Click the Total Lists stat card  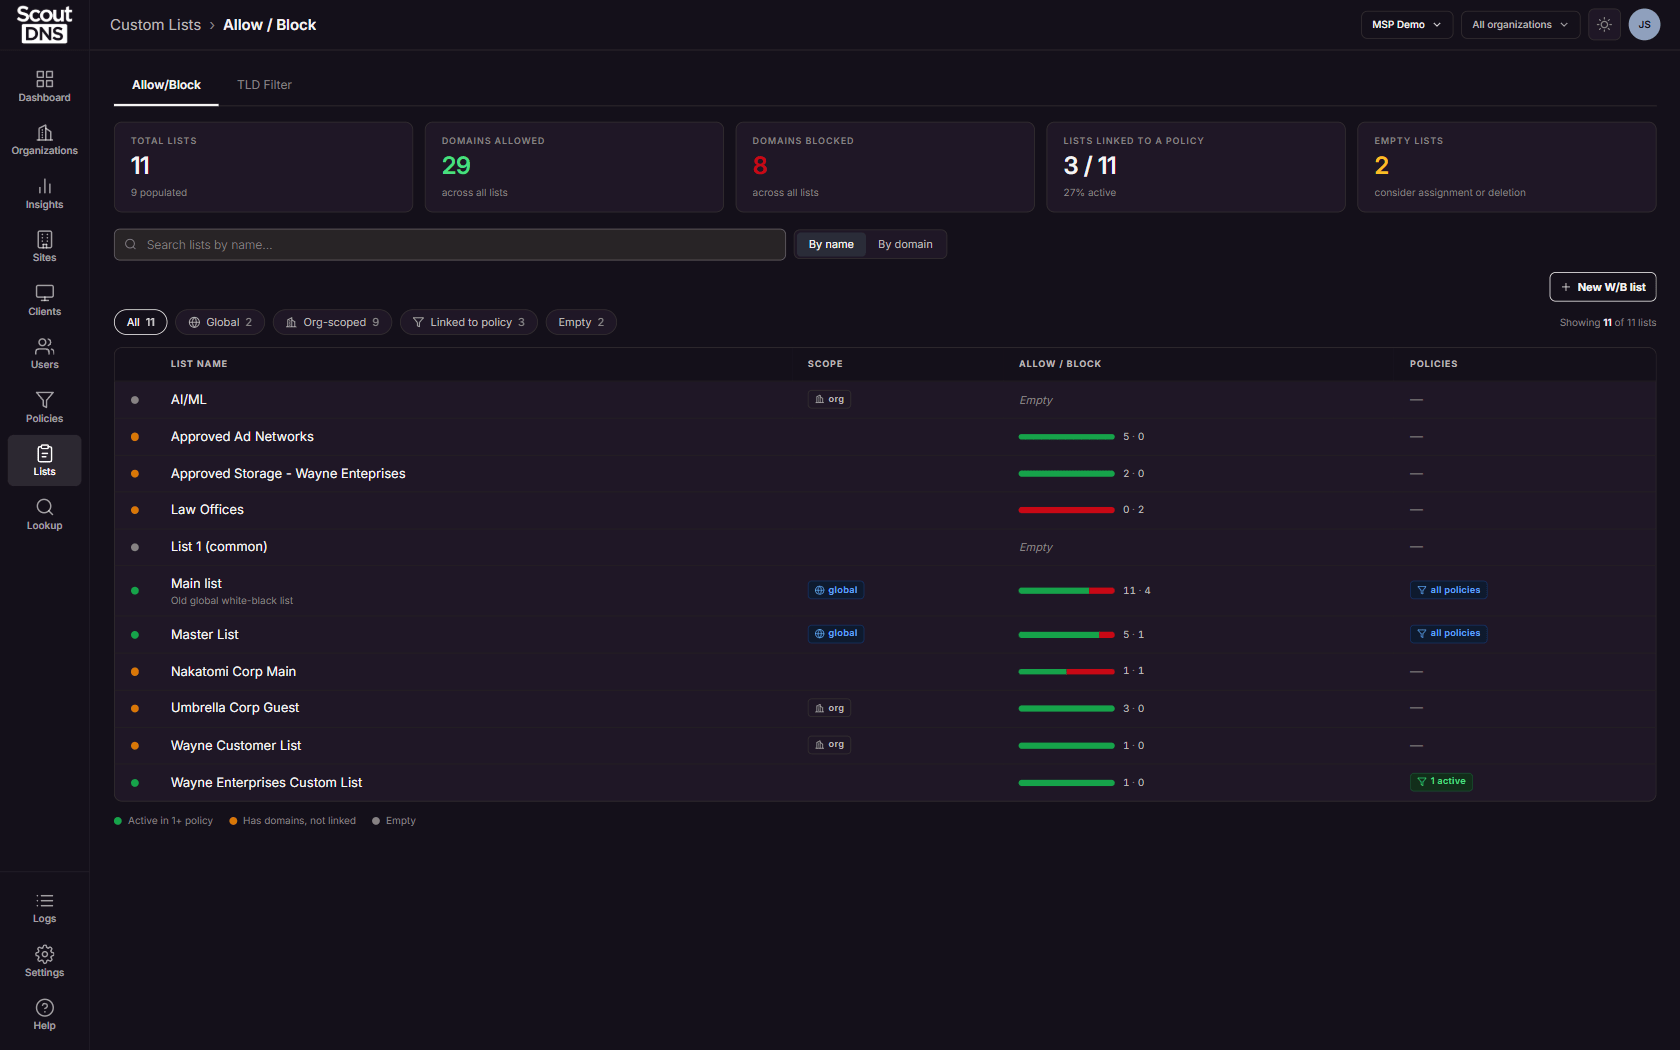pos(263,167)
